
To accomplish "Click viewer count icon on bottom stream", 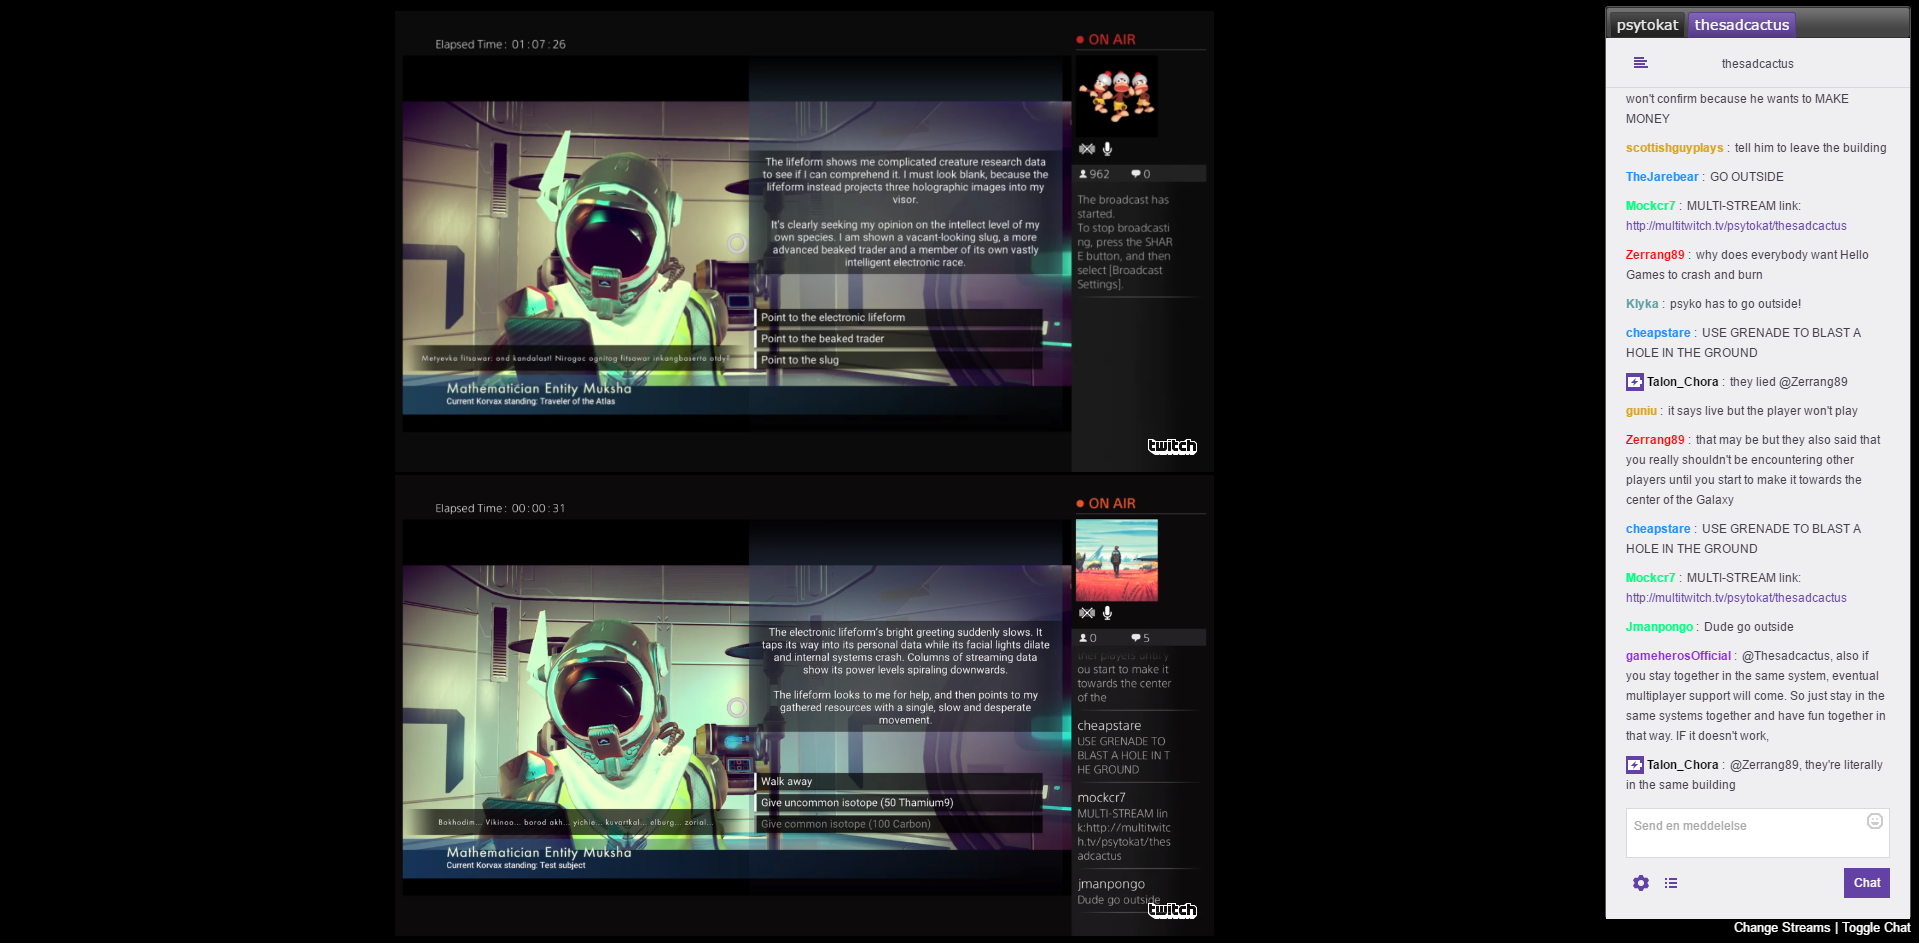I will [x=1083, y=638].
